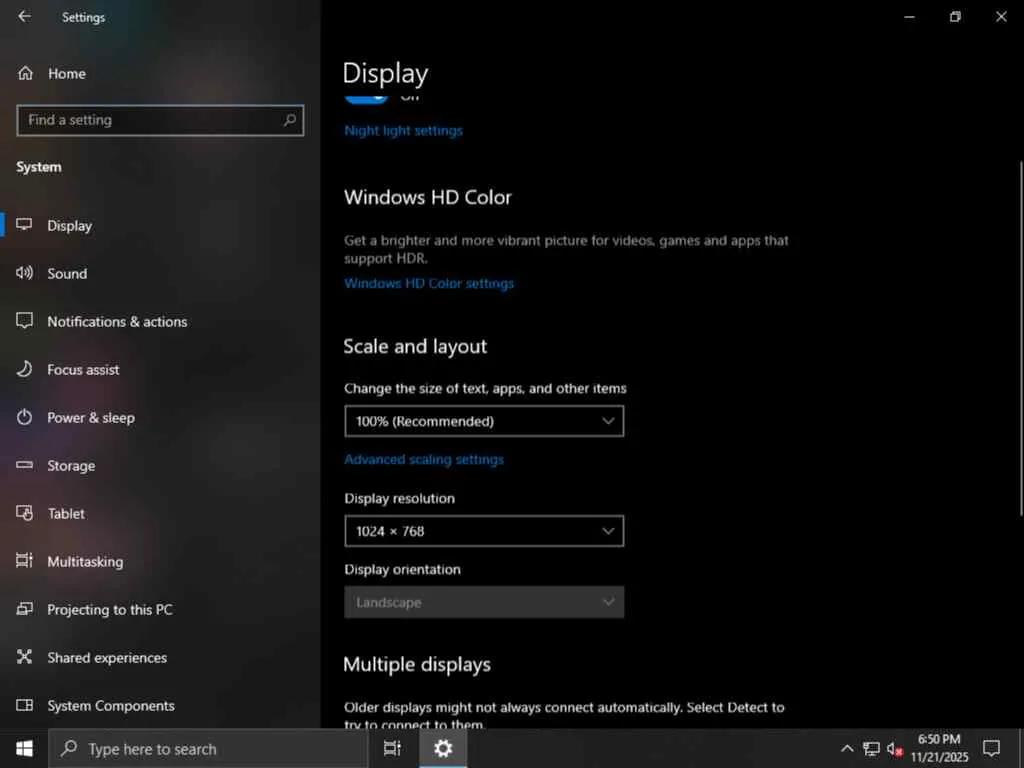Viewport: 1024px width, 768px height.
Task: Focus the Find a setting search box
Action: point(160,120)
